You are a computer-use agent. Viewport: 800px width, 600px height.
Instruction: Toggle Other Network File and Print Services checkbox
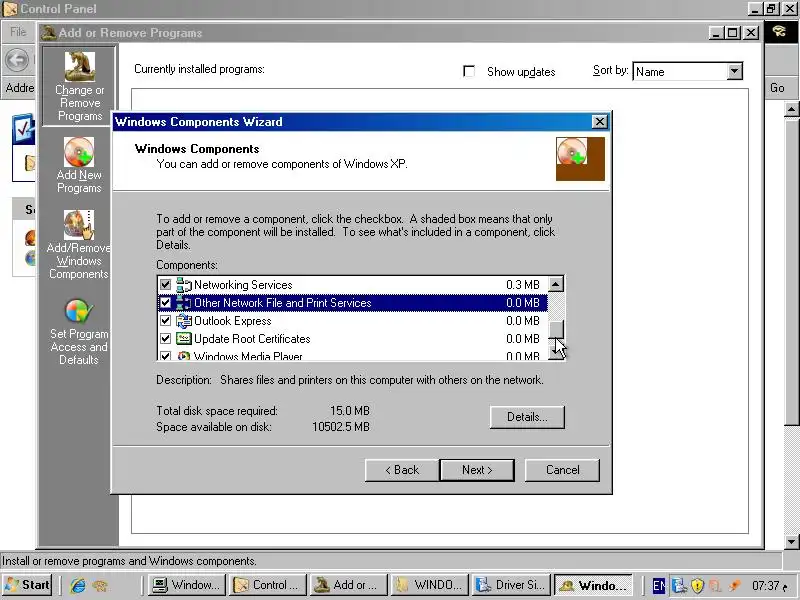pyautogui.click(x=165, y=303)
